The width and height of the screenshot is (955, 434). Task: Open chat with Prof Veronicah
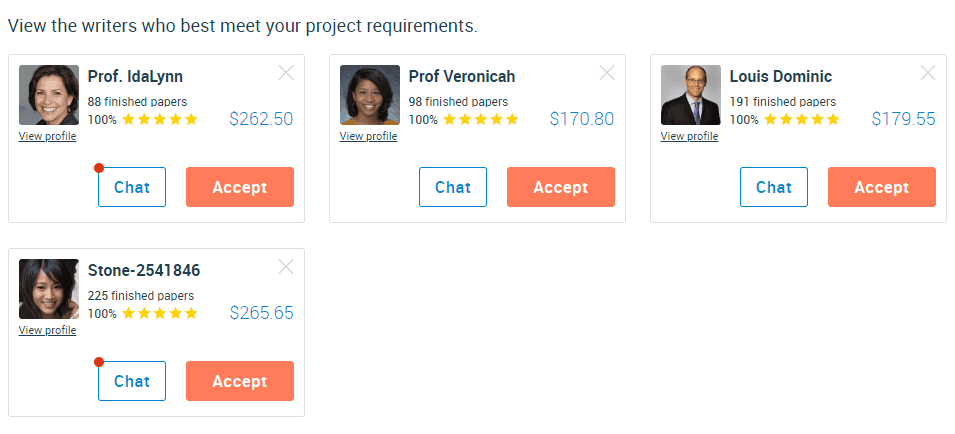[453, 187]
